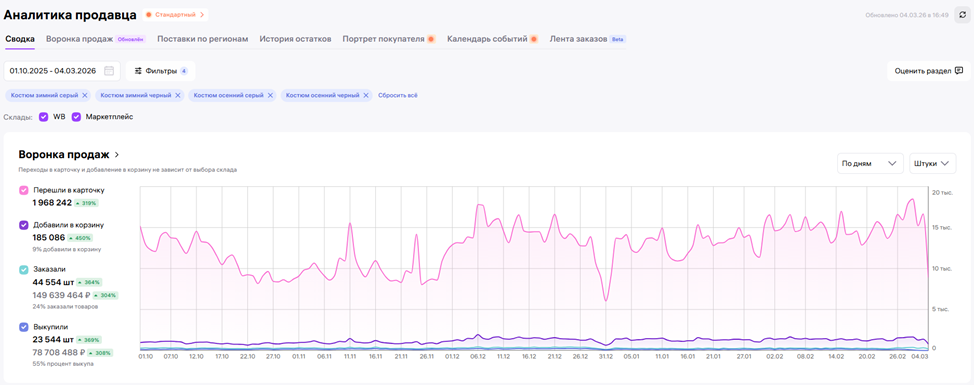Click the sliders icon on Фильтры button
The width and height of the screenshot is (974, 385).
click(x=139, y=71)
